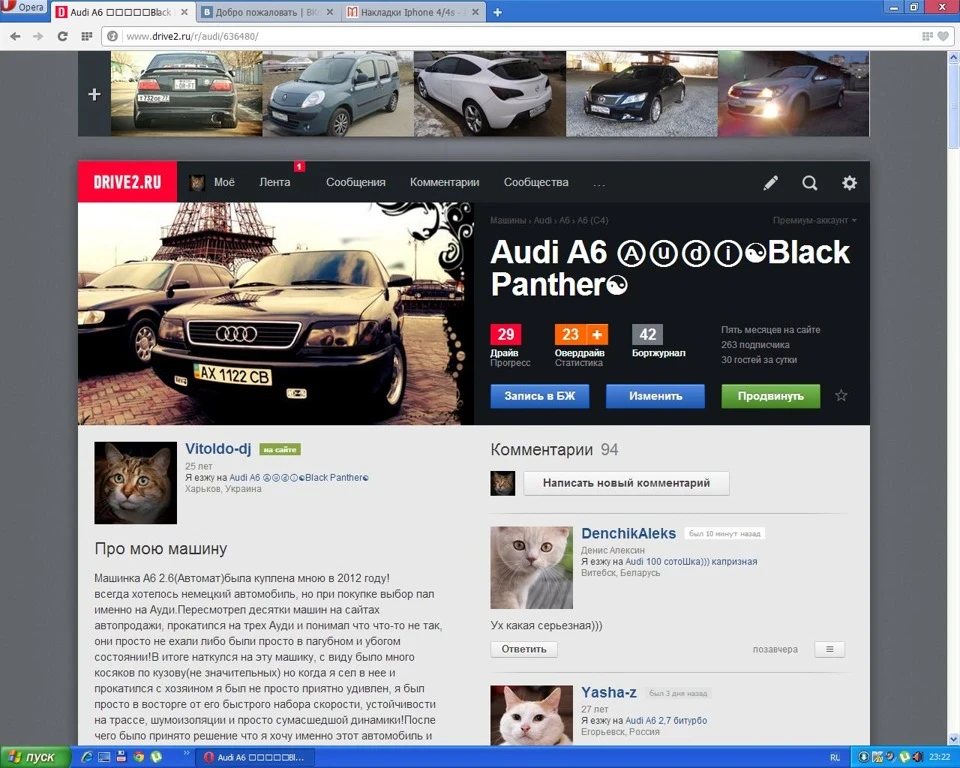Image resolution: width=960 pixels, height=768 pixels.
Task: Click the page vertical scrollbar down arrow
Action: tap(953, 739)
